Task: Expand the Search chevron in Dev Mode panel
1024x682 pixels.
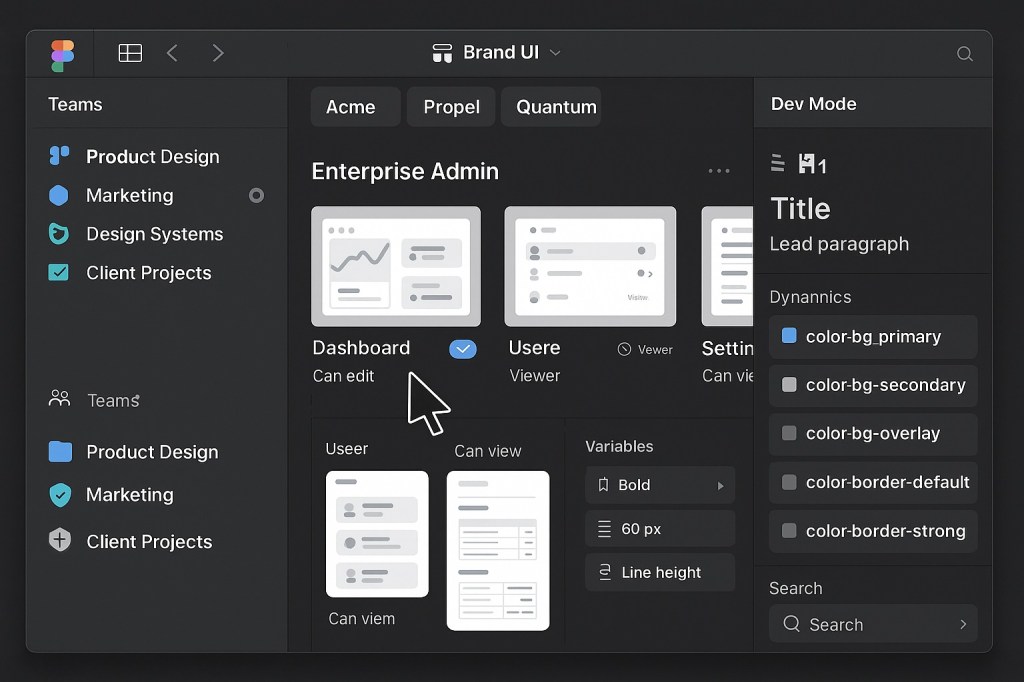Action: pos(961,624)
